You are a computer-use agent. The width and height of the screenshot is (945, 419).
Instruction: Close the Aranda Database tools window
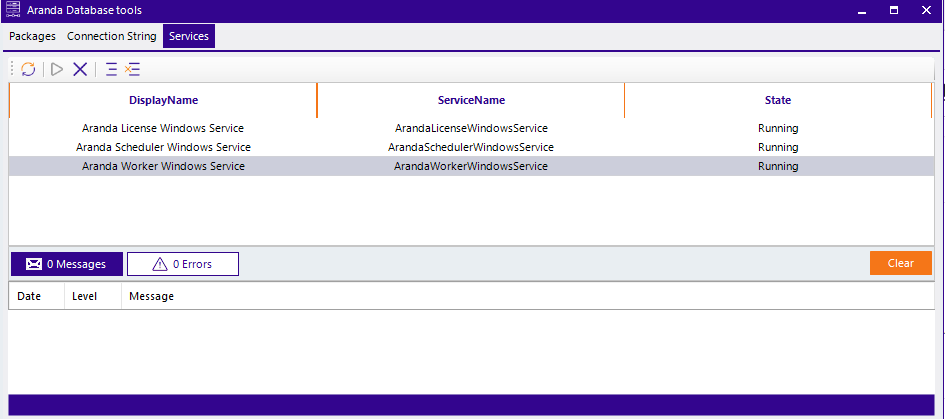pyautogui.click(x=926, y=10)
